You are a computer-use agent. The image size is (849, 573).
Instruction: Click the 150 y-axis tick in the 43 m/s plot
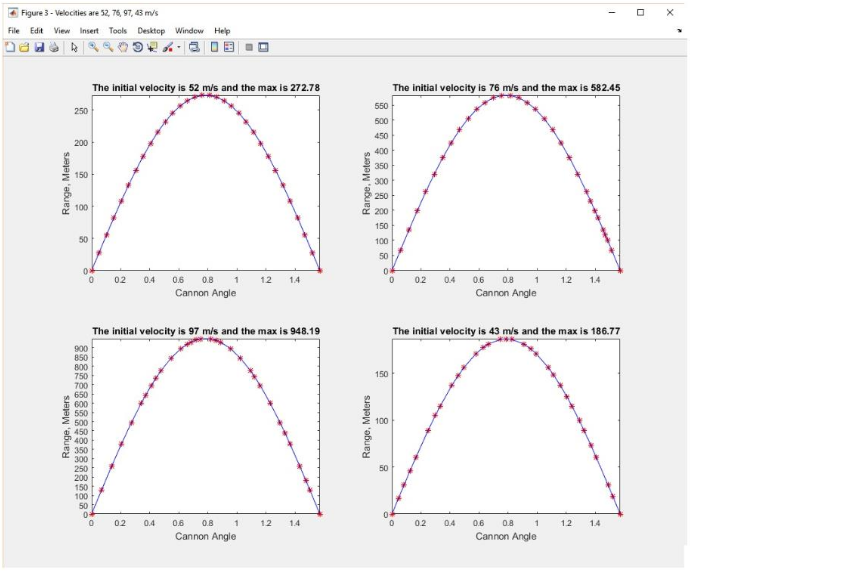[x=381, y=374]
